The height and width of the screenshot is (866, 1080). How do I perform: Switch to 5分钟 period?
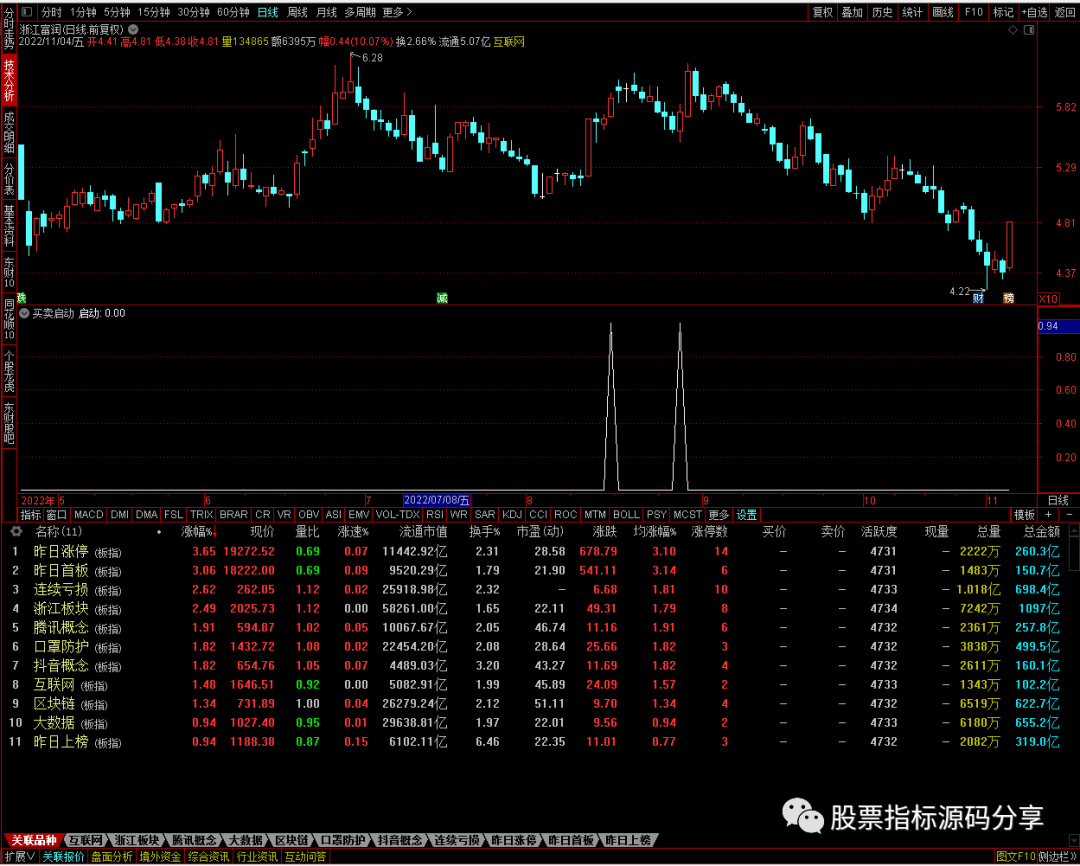117,12
